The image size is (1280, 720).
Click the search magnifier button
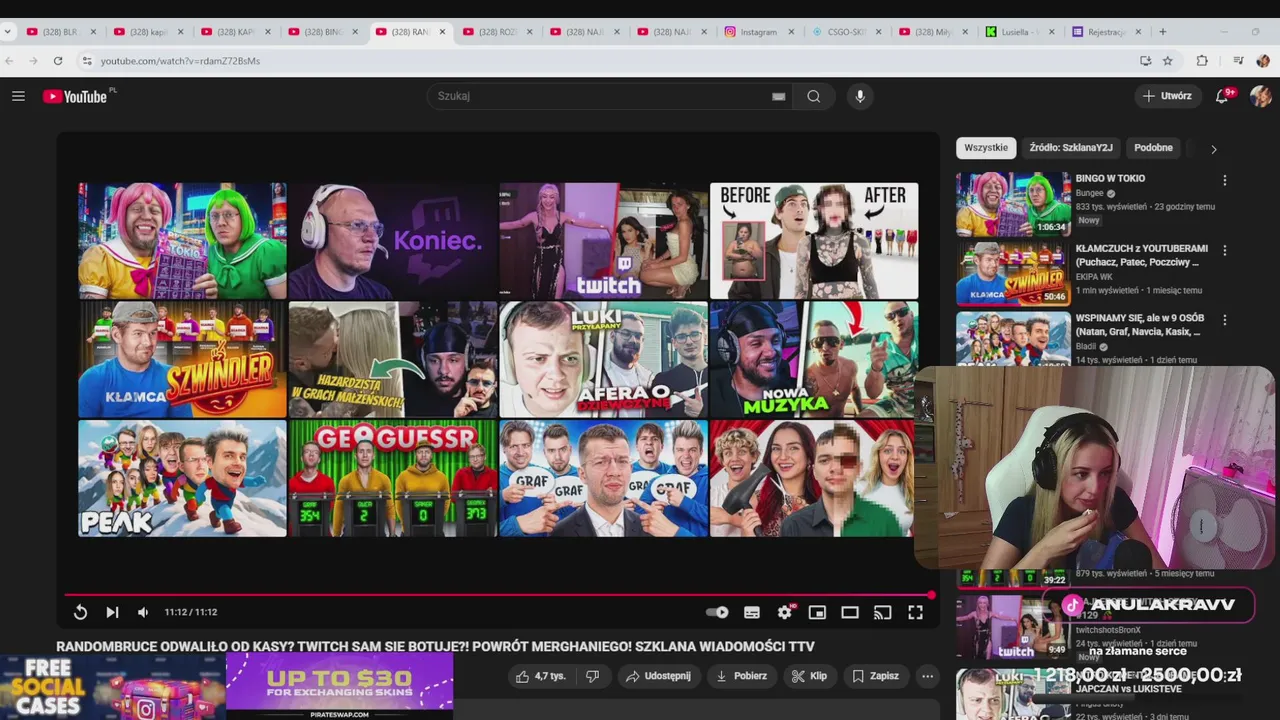point(814,96)
